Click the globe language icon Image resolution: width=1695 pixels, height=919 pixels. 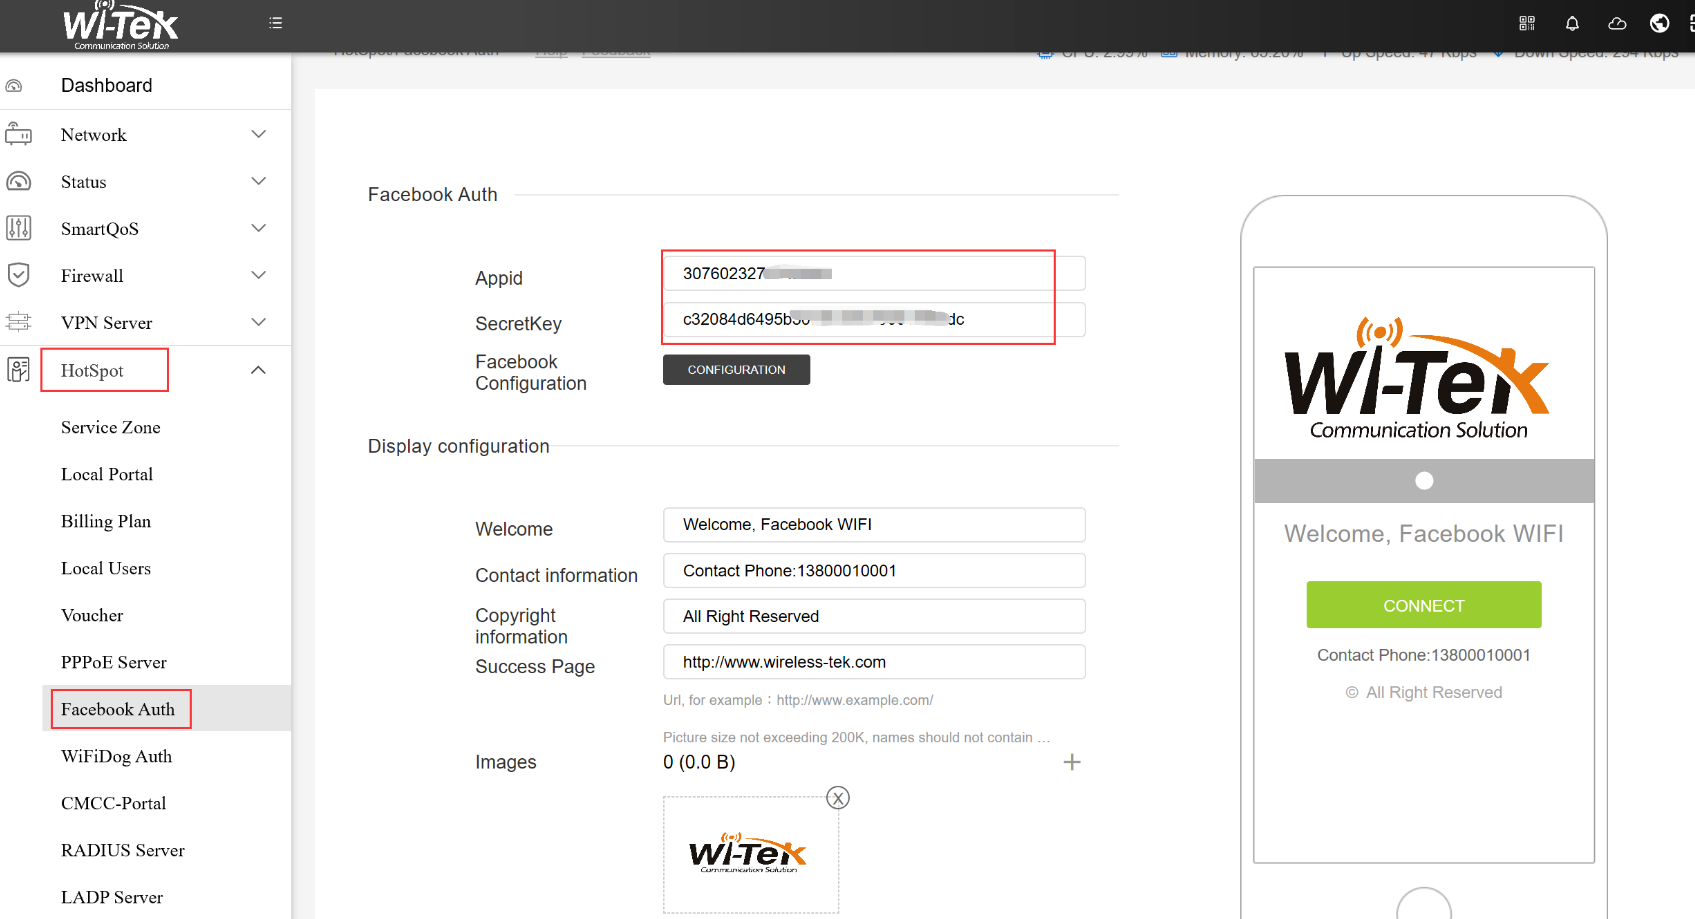(1660, 23)
